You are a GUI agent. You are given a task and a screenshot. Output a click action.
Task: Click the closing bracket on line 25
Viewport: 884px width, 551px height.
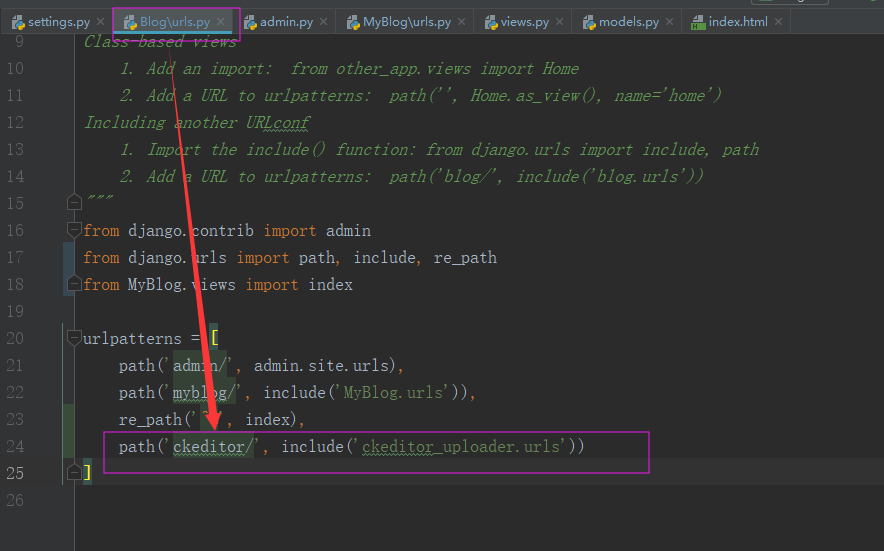click(87, 473)
